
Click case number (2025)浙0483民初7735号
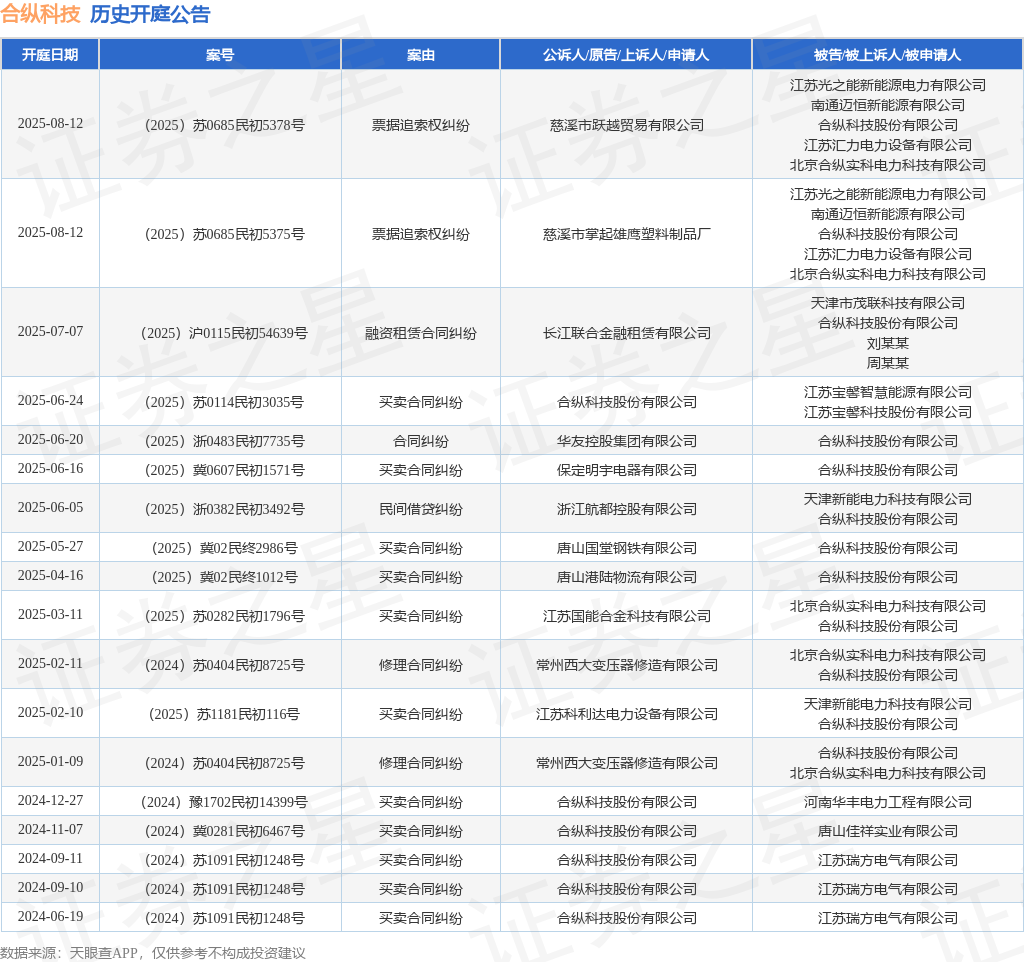[225, 441]
